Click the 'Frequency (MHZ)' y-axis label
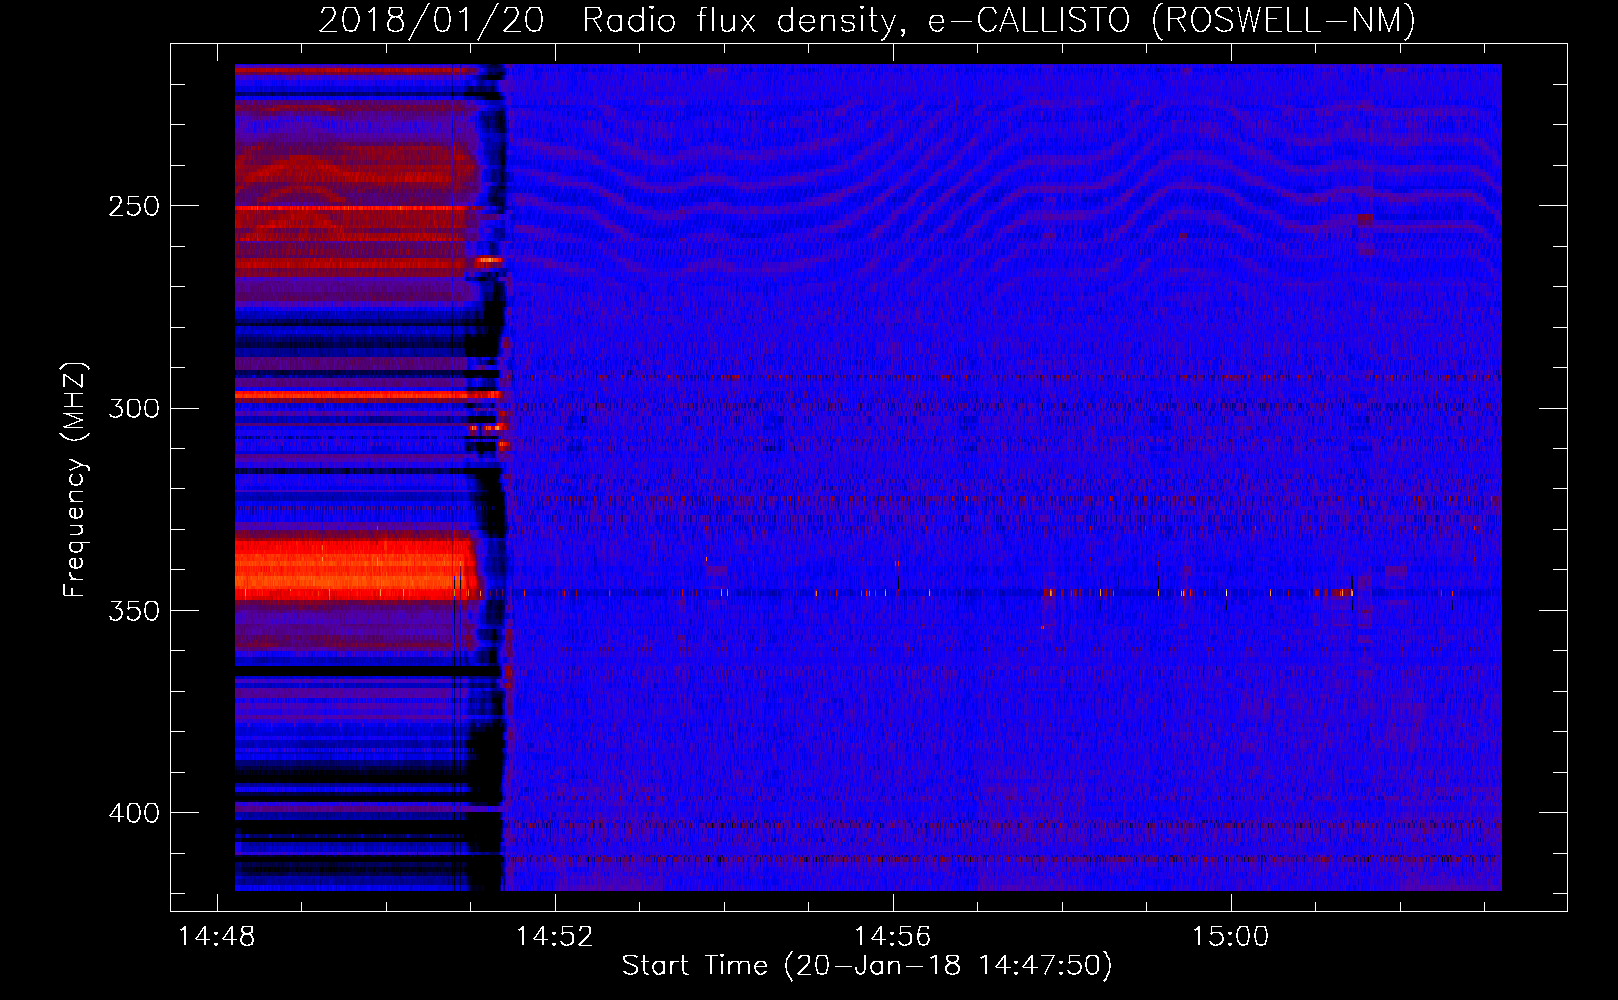1618x1000 pixels. click(x=75, y=480)
